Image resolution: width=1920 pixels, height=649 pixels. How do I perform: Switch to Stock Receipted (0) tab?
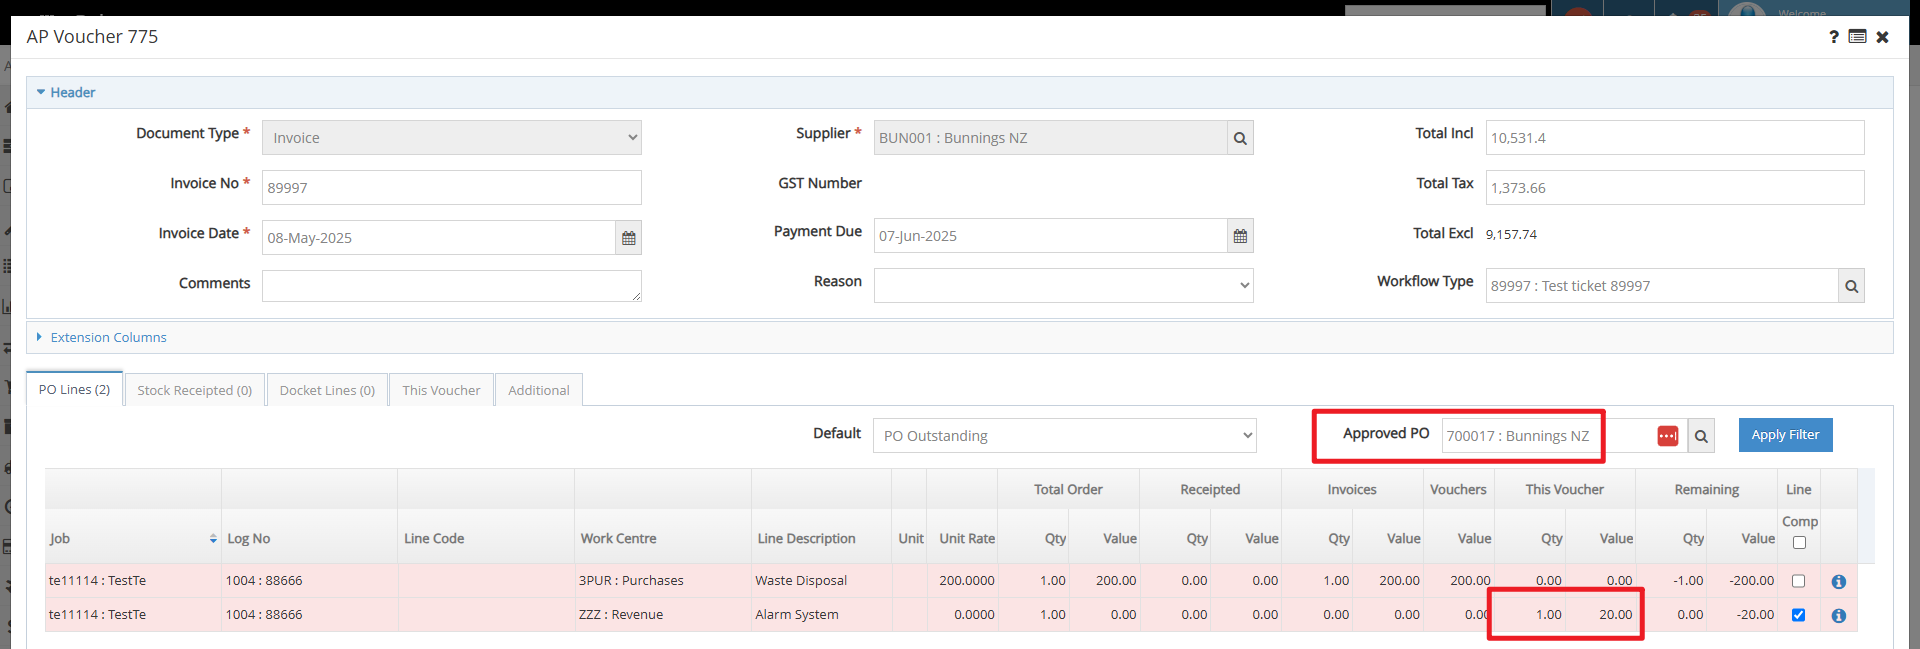coord(195,390)
